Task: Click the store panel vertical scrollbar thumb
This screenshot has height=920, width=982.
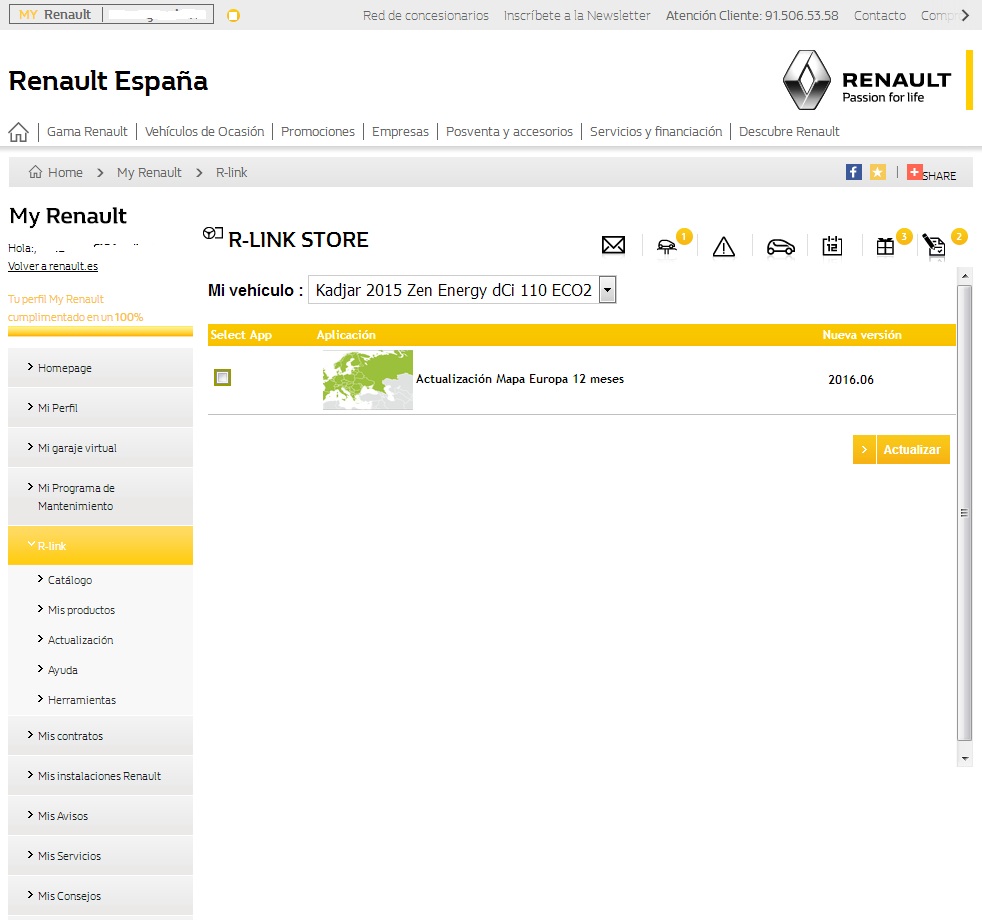Action: (964, 512)
